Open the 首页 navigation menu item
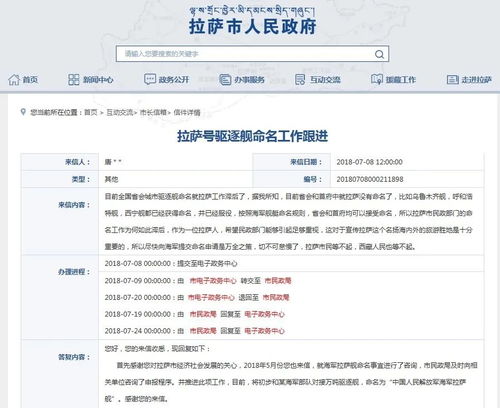 pyautogui.click(x=23, y=80)
